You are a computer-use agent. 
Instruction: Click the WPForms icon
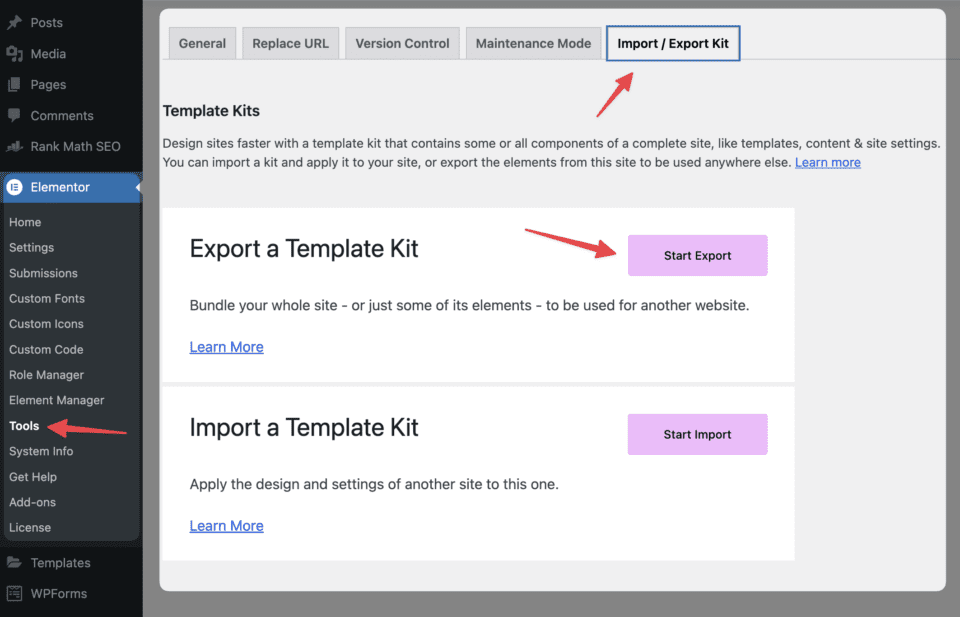[x=14, y=594]
